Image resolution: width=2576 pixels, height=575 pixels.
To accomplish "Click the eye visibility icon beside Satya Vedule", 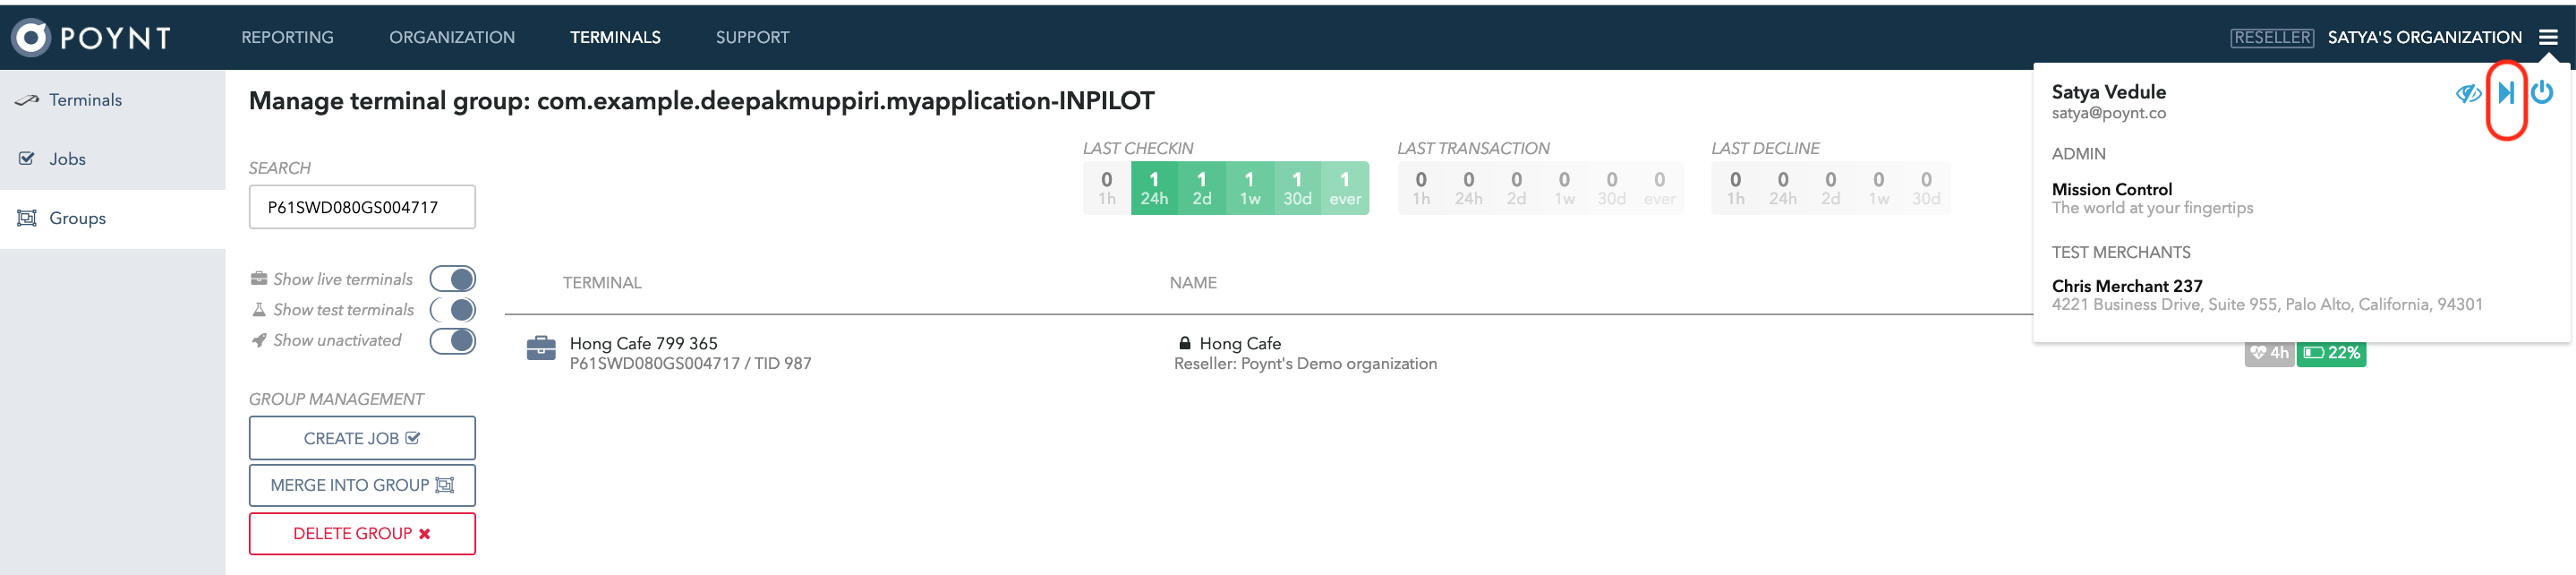I will (2468, 93).
